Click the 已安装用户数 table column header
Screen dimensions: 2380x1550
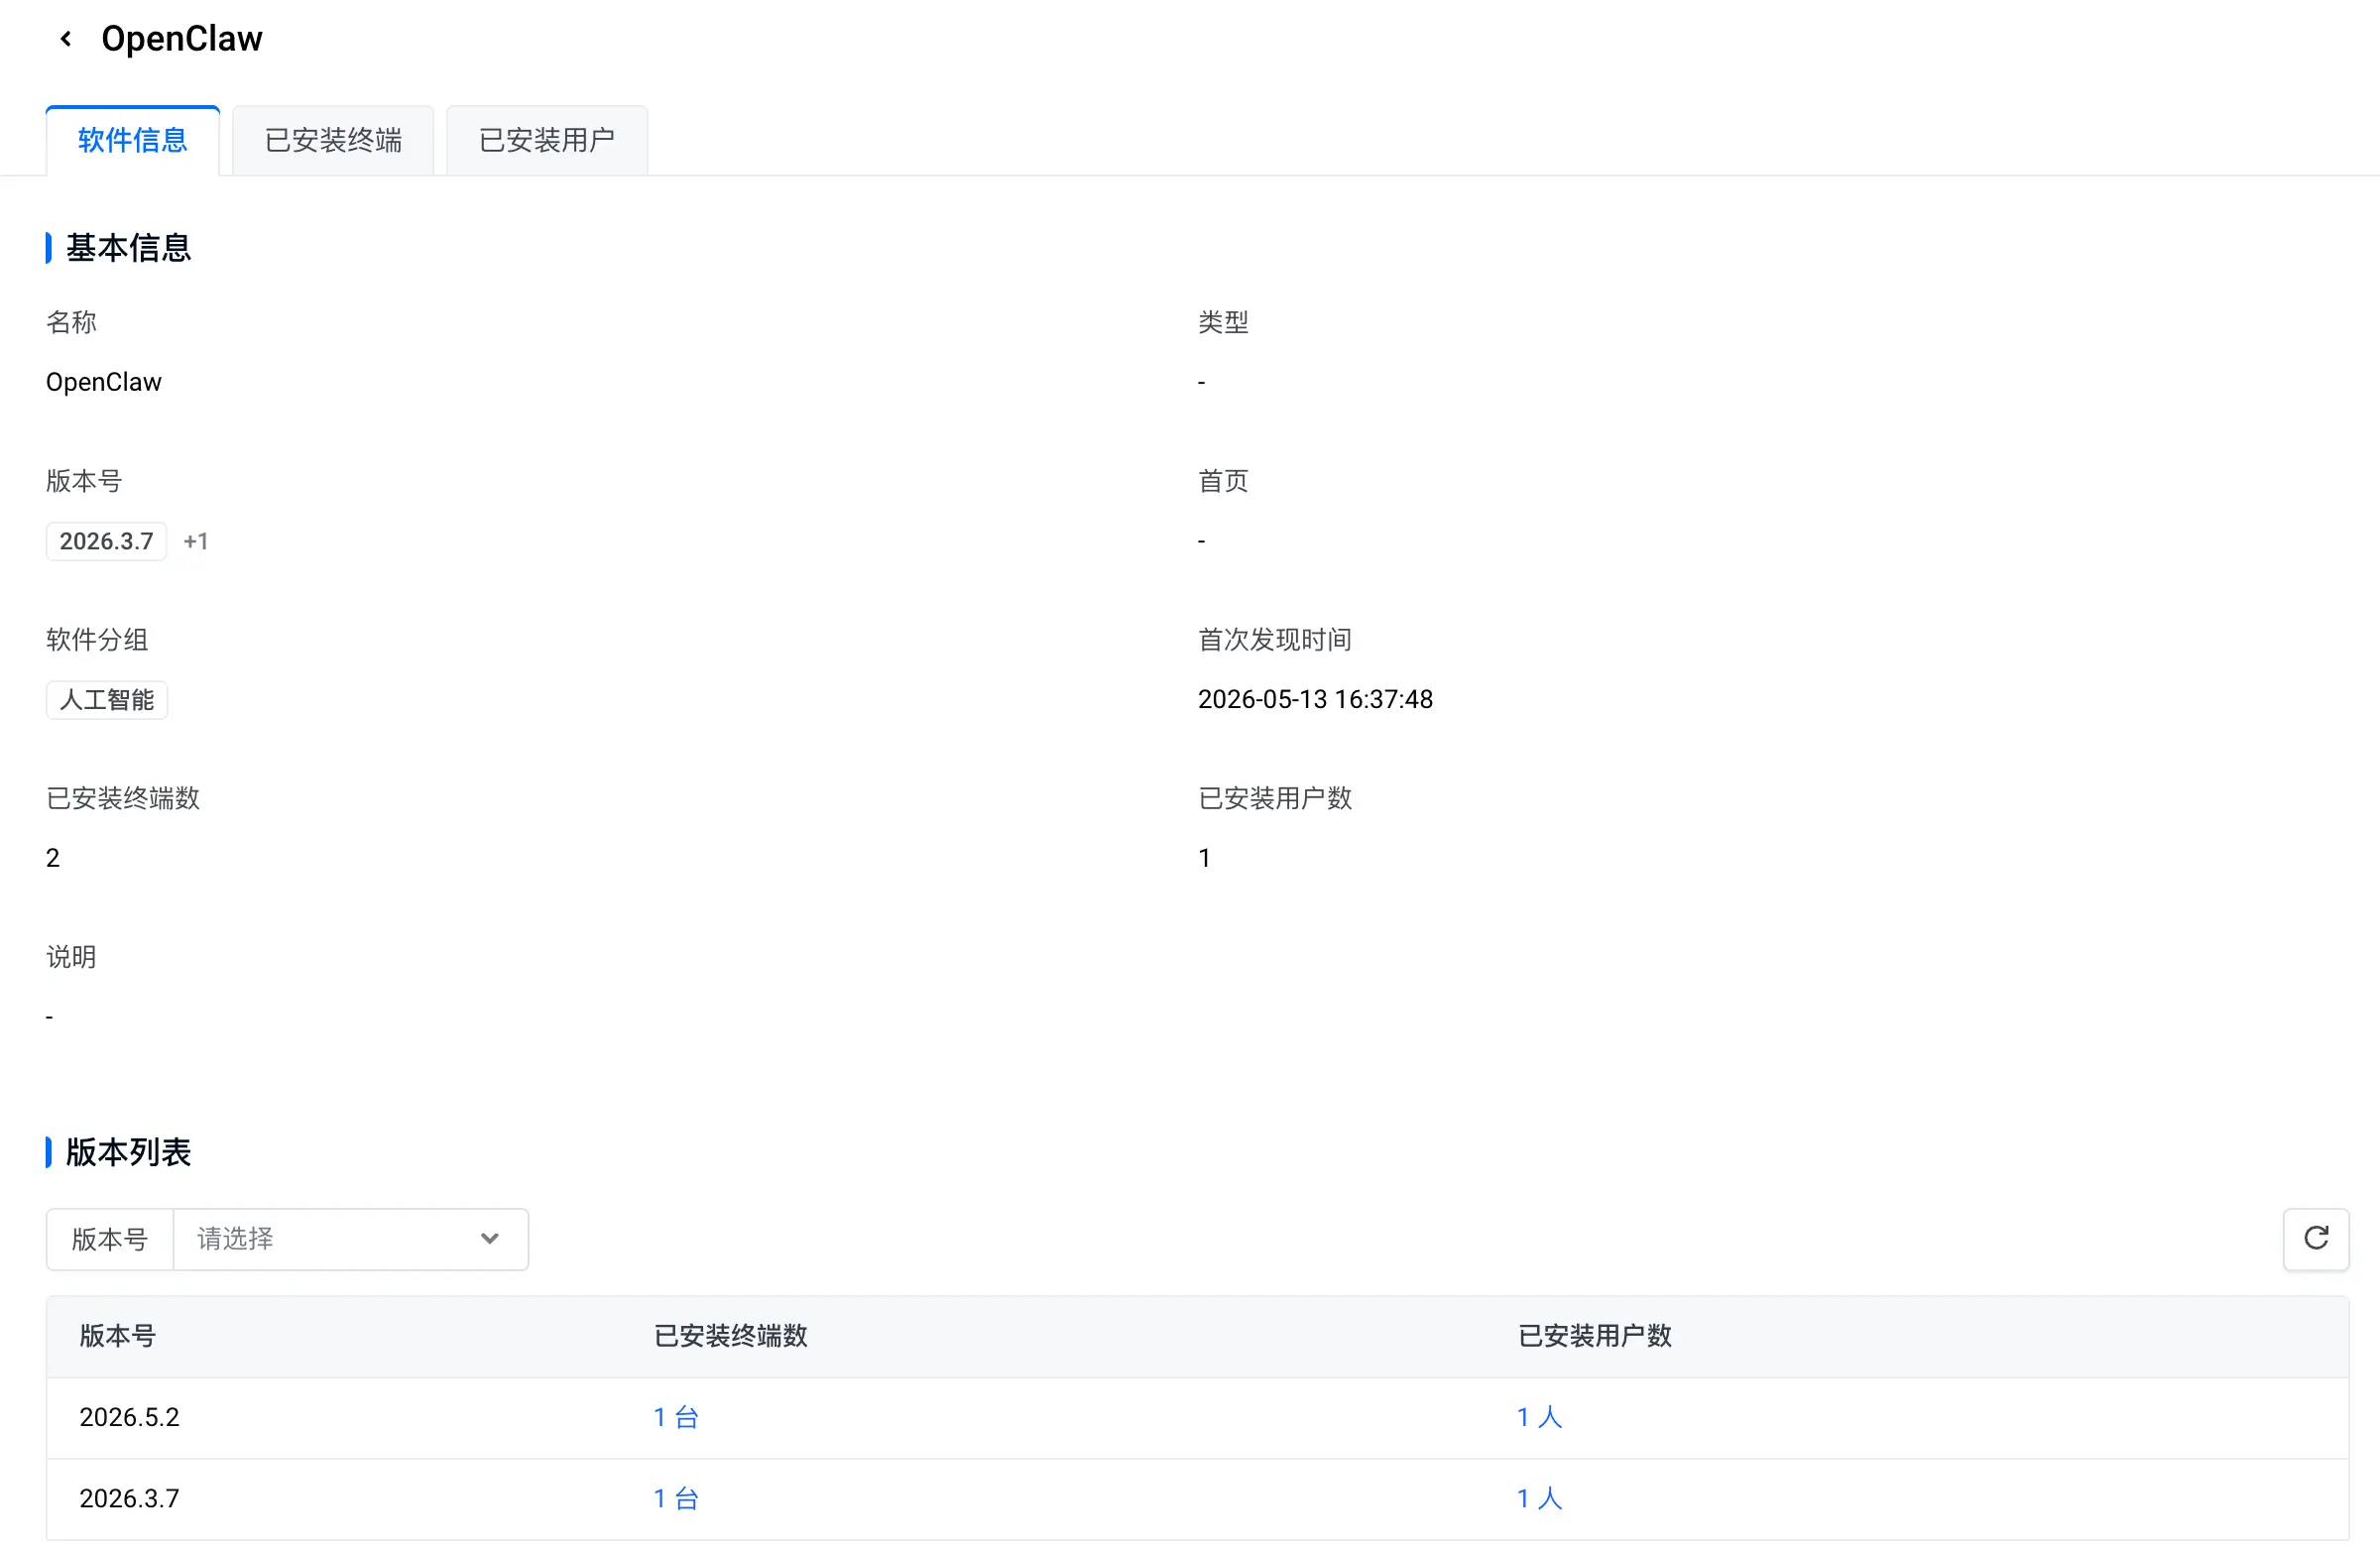[1594, 1336]
